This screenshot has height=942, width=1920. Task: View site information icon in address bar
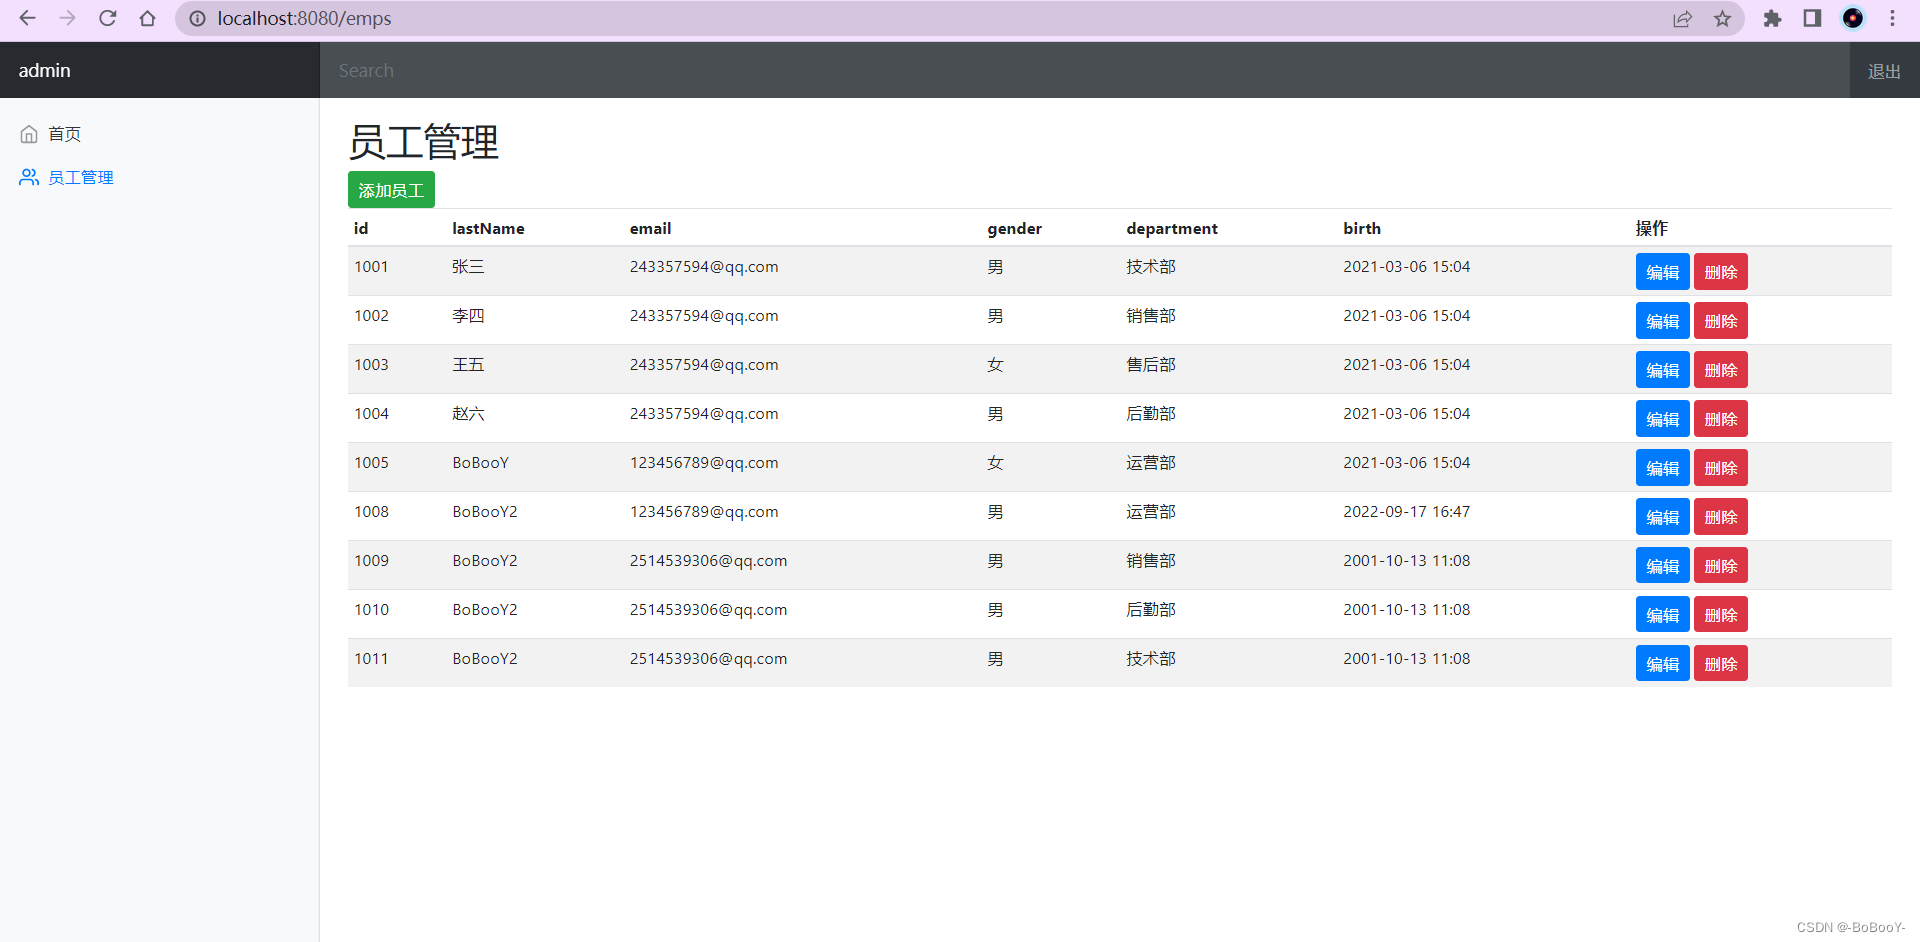(x=198, y=18)
